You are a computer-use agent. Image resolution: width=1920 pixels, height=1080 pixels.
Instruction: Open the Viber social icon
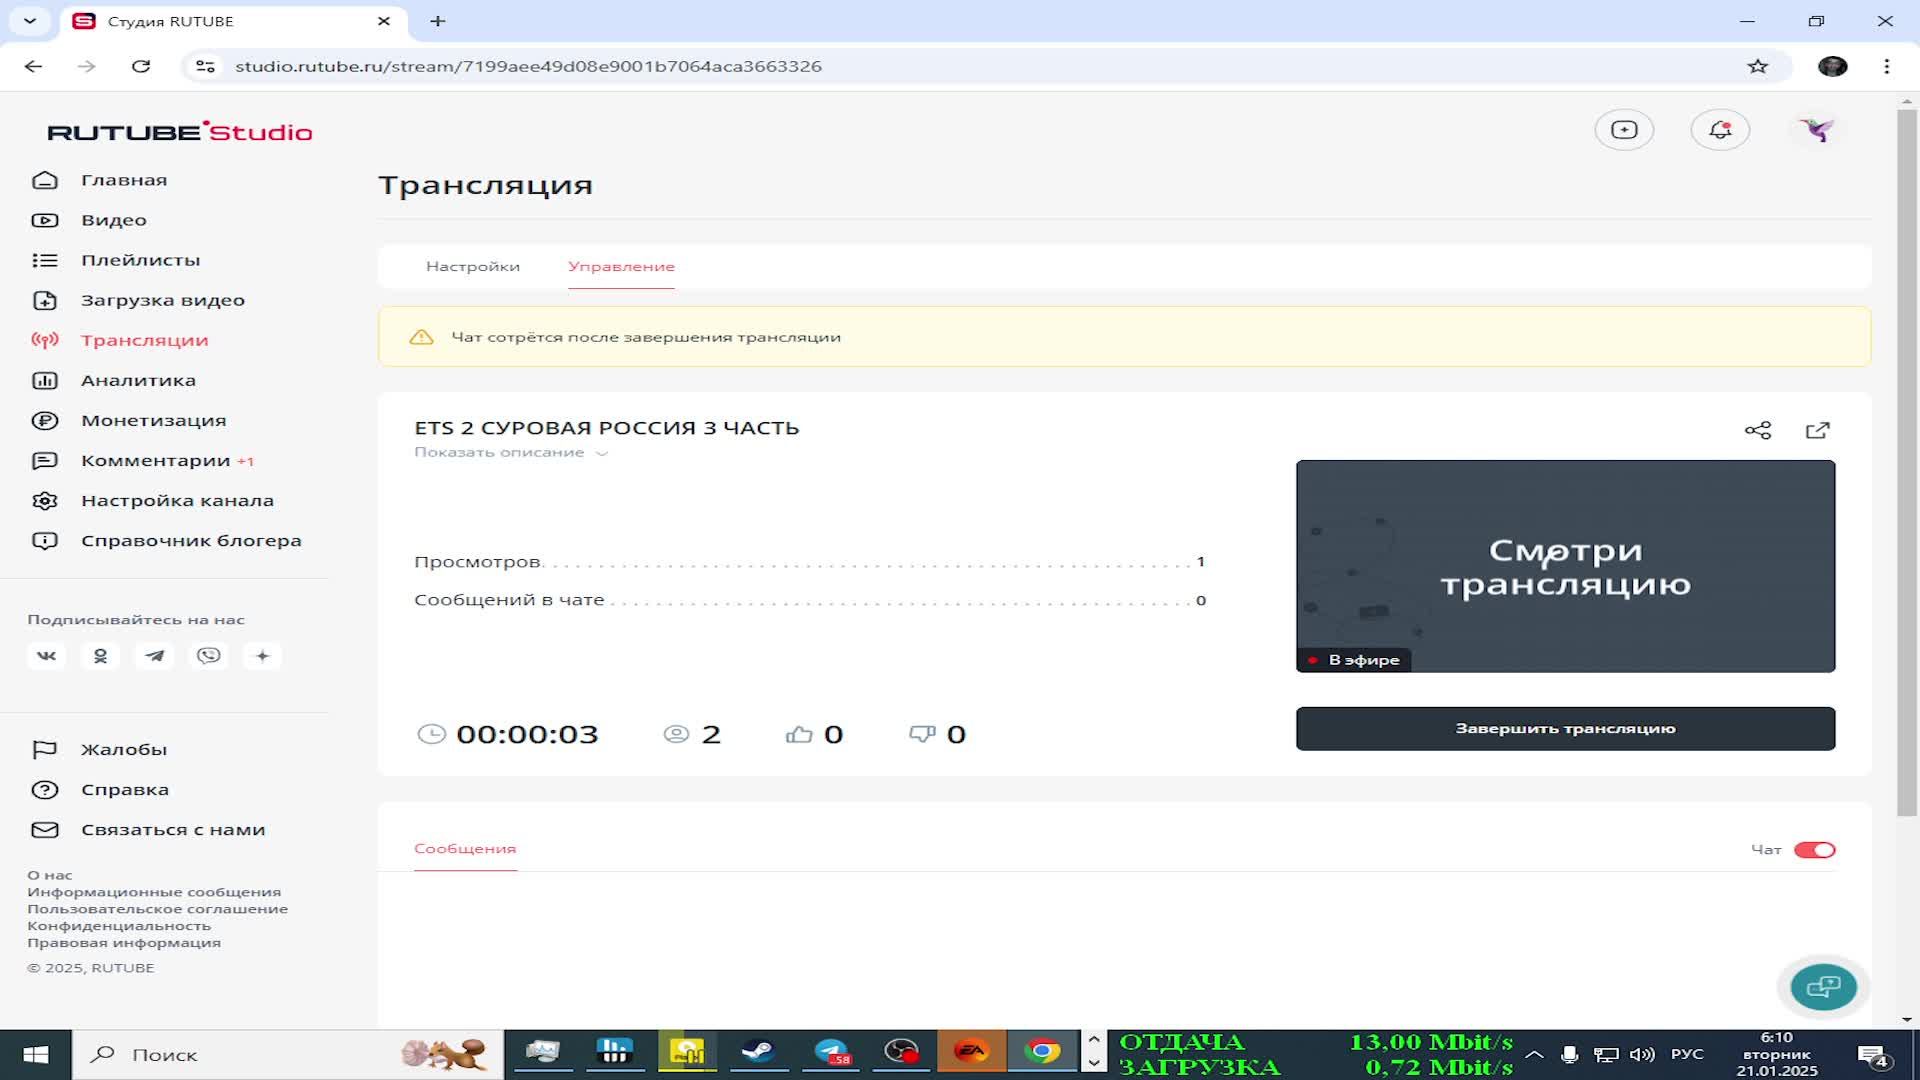(x=208, y=656)
